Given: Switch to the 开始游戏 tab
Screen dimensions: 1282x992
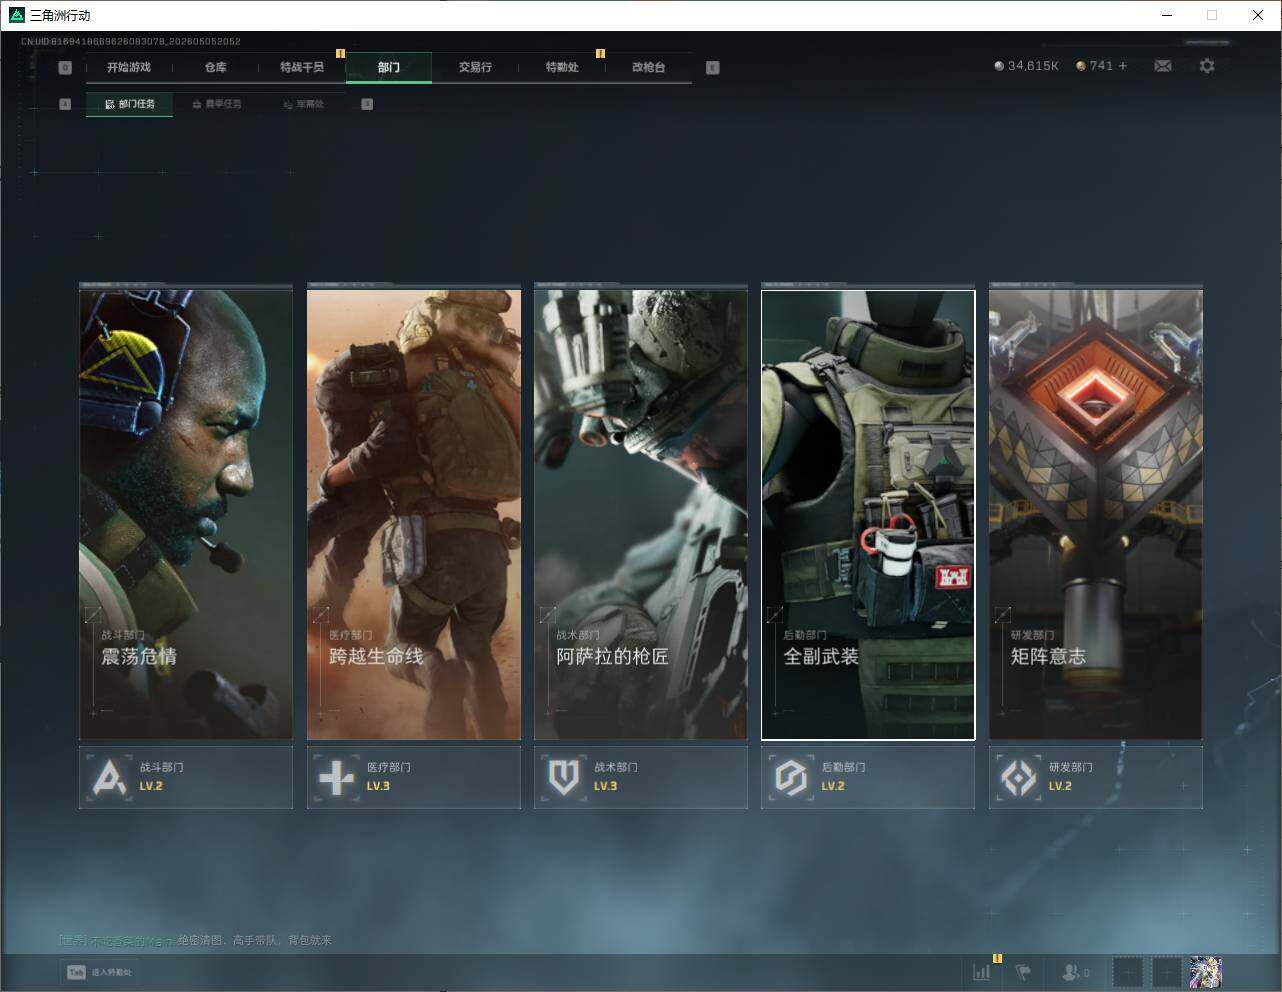Looking at the screenshot, I should click(x=129, y=67).
